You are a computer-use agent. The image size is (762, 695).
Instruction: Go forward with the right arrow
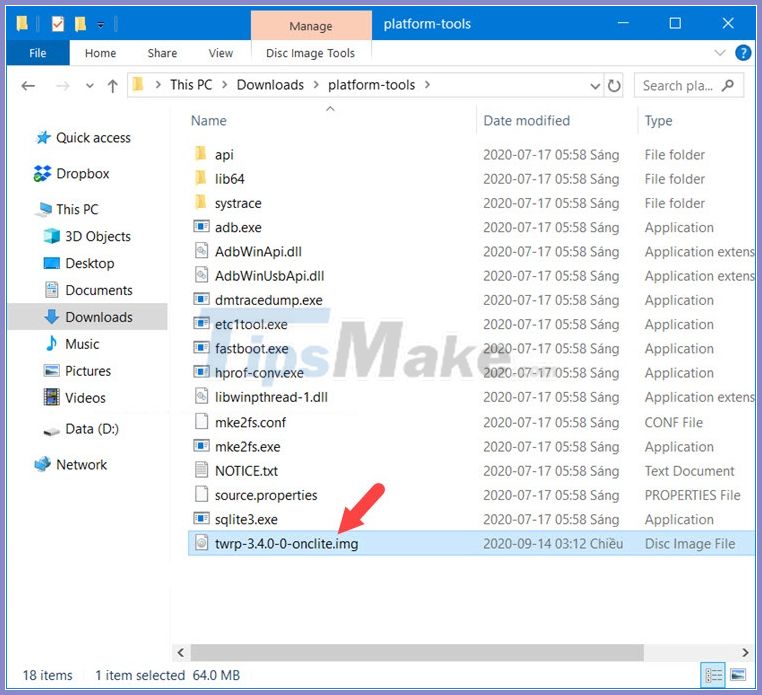point(63,86)
